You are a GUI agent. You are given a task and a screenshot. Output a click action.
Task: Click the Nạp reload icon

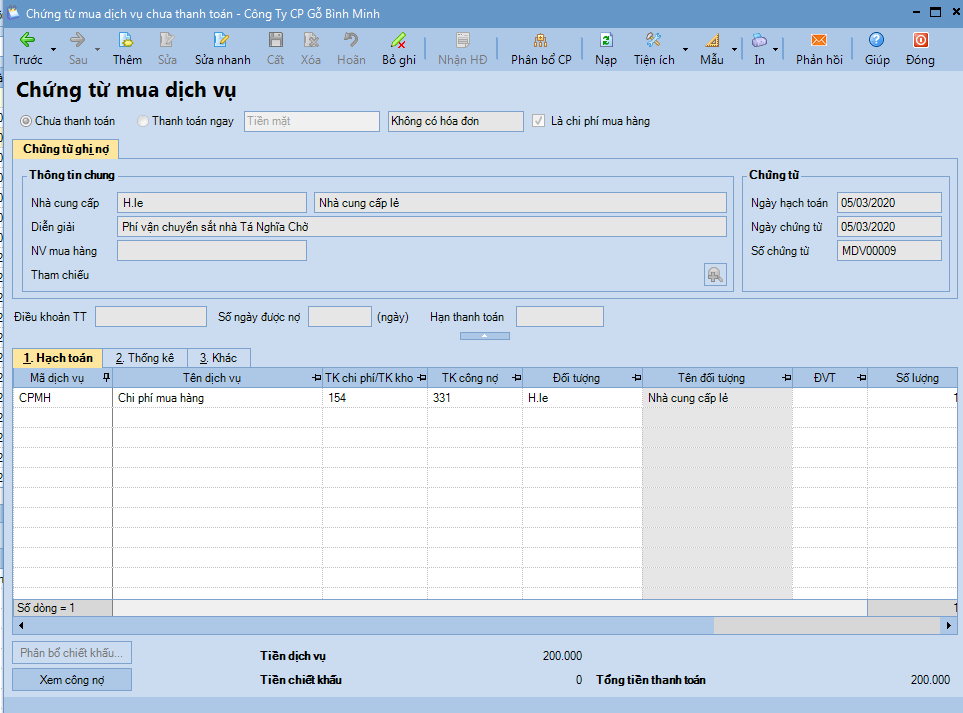point(606,41)
